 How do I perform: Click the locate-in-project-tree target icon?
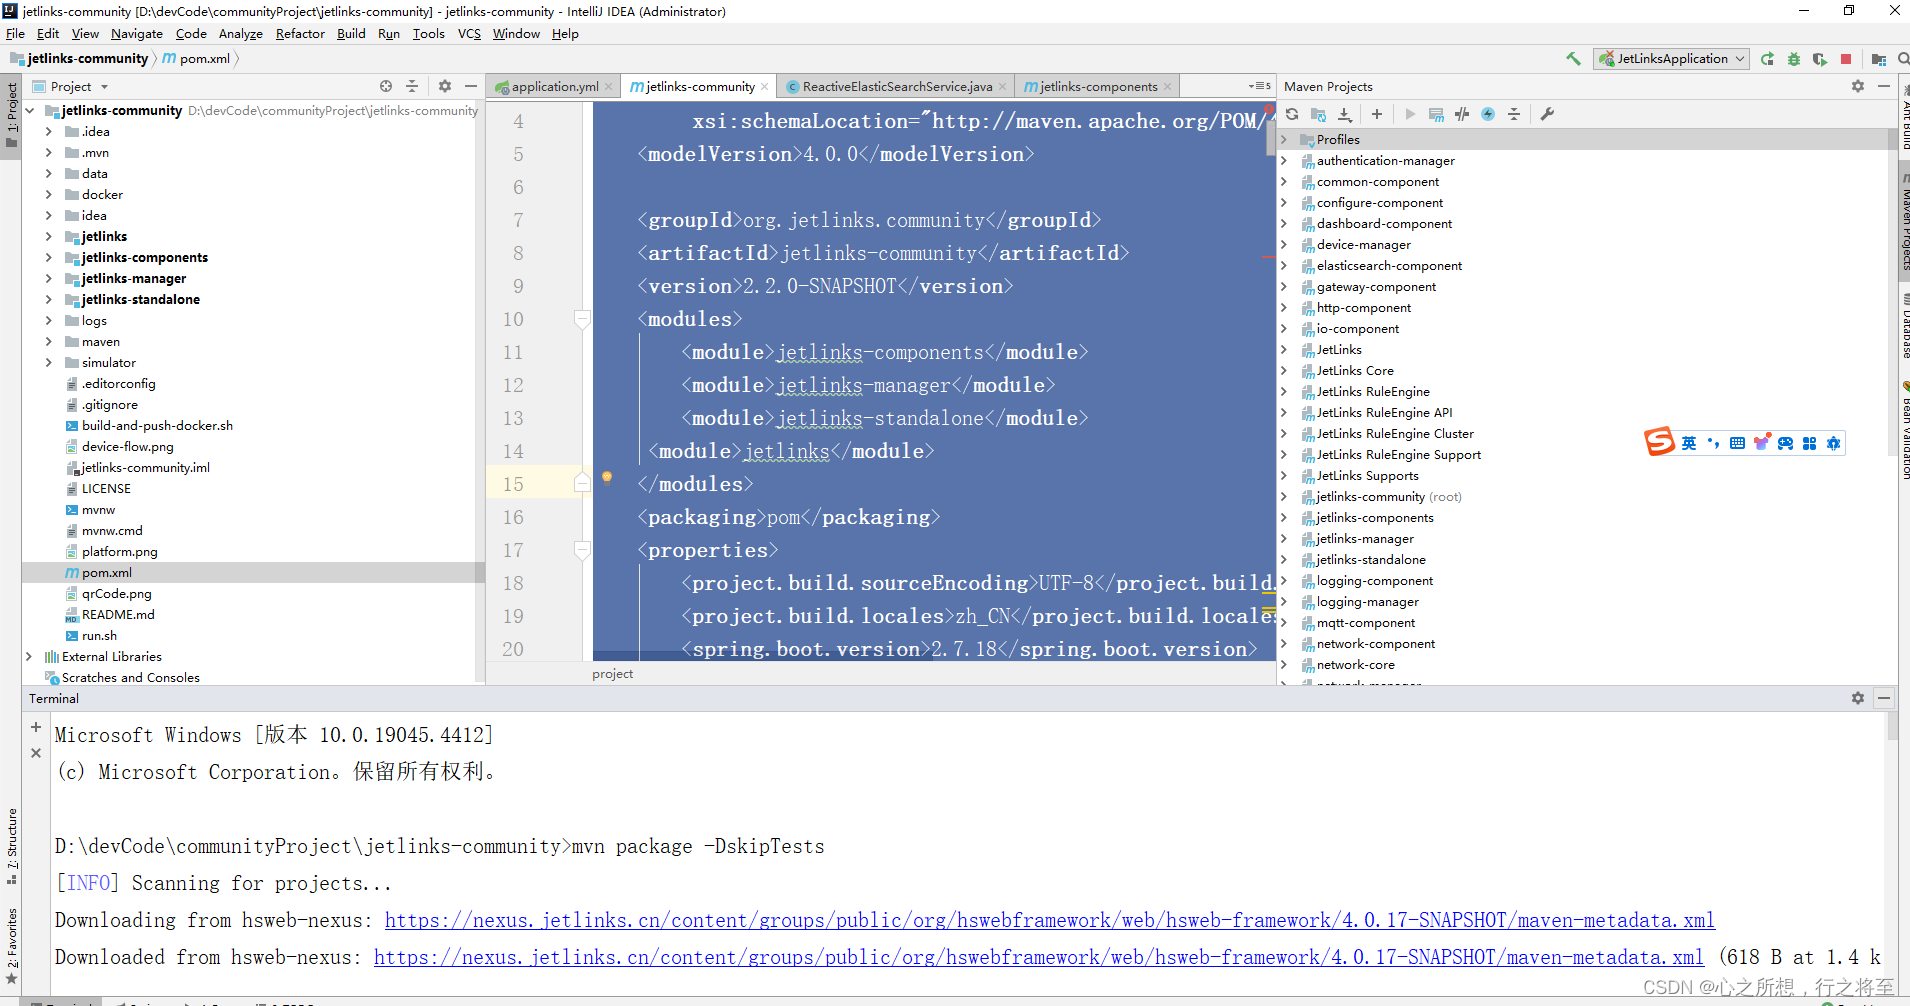point(386,86)
